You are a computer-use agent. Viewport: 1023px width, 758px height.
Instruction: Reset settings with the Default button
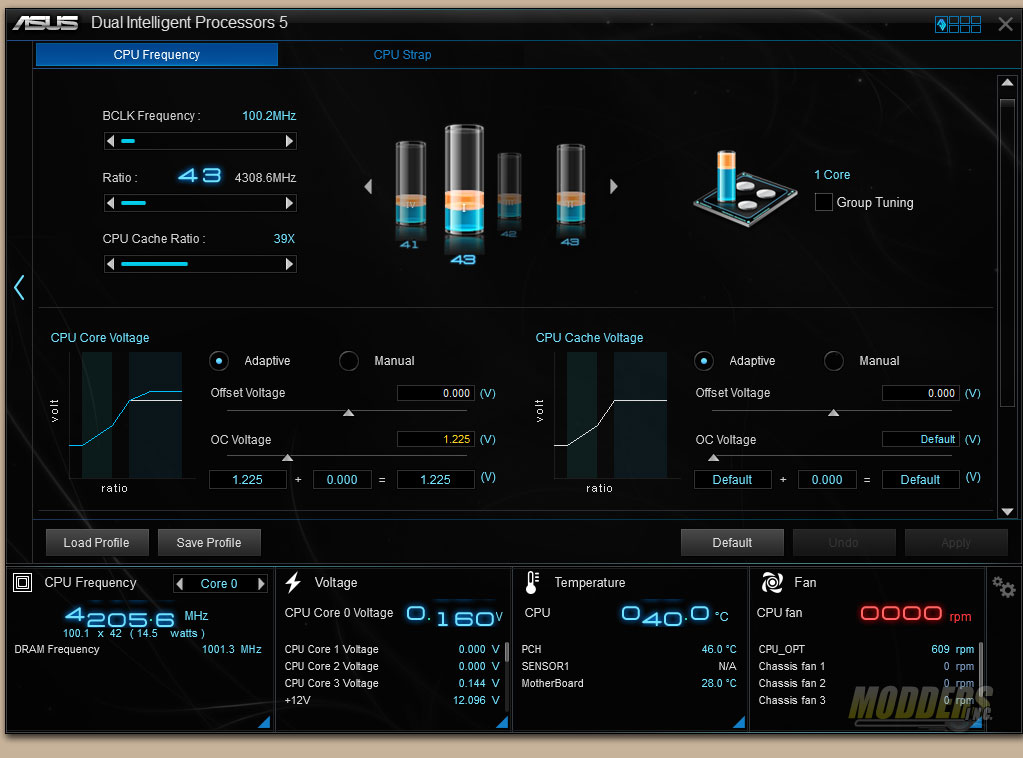732,543
